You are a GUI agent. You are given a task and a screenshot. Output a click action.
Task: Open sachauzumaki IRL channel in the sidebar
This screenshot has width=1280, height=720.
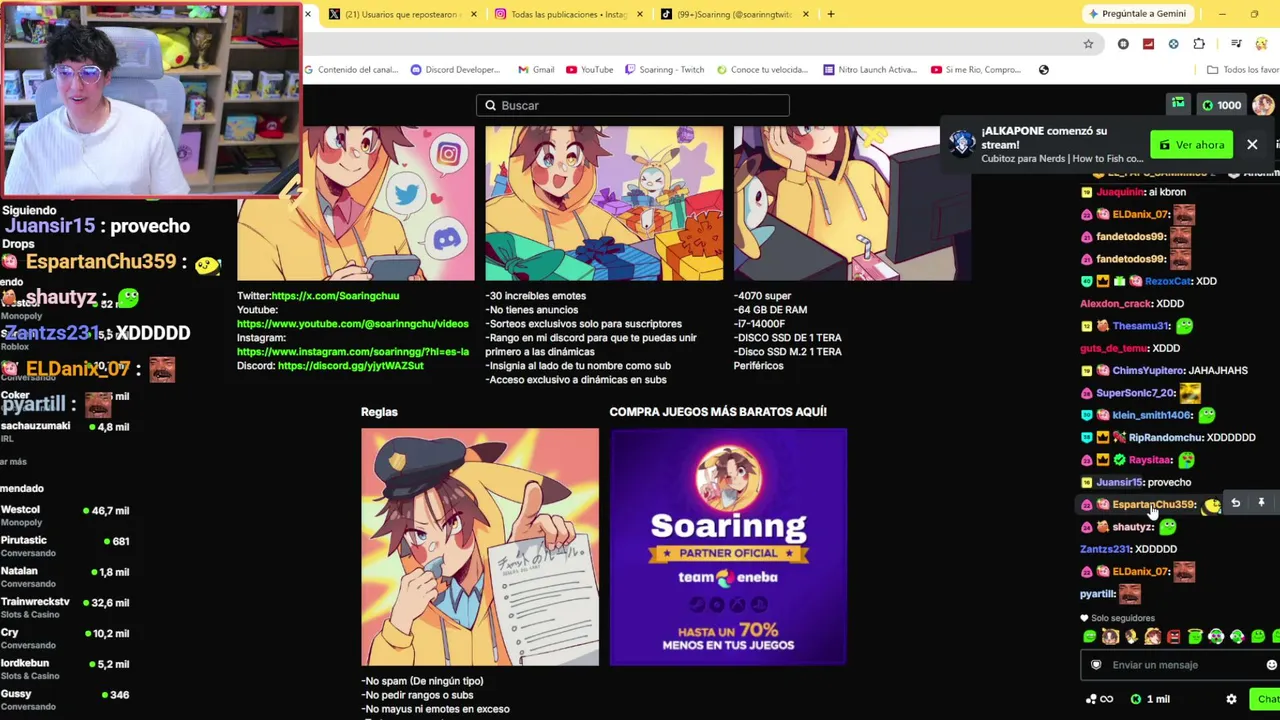click(x=65, y=432)
